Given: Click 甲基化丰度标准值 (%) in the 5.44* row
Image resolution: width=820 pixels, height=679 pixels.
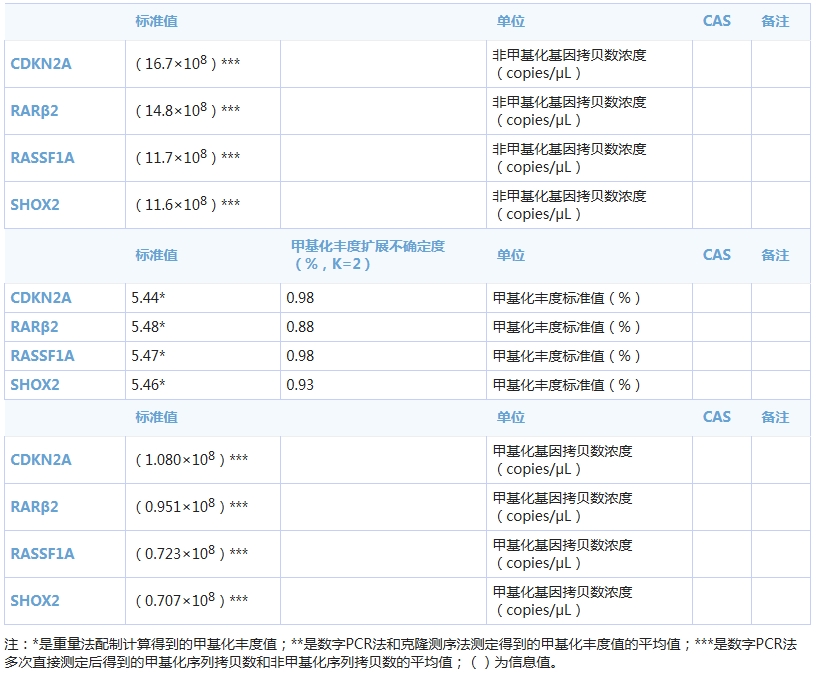Looking at the screenshot, I should click(x=566, y=298).
